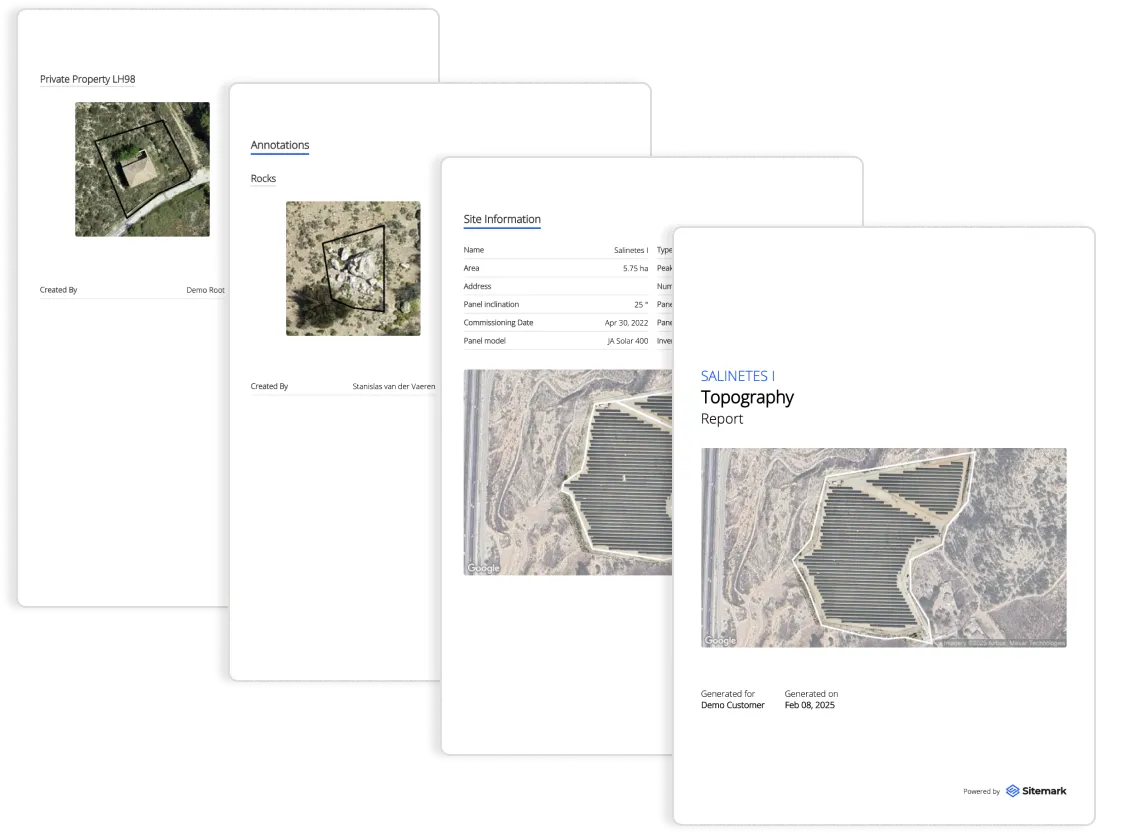Select Stanislas van der Vaeren creator name
The height and width of the screenshot is (834, 1128).
(x=394, y=386)
